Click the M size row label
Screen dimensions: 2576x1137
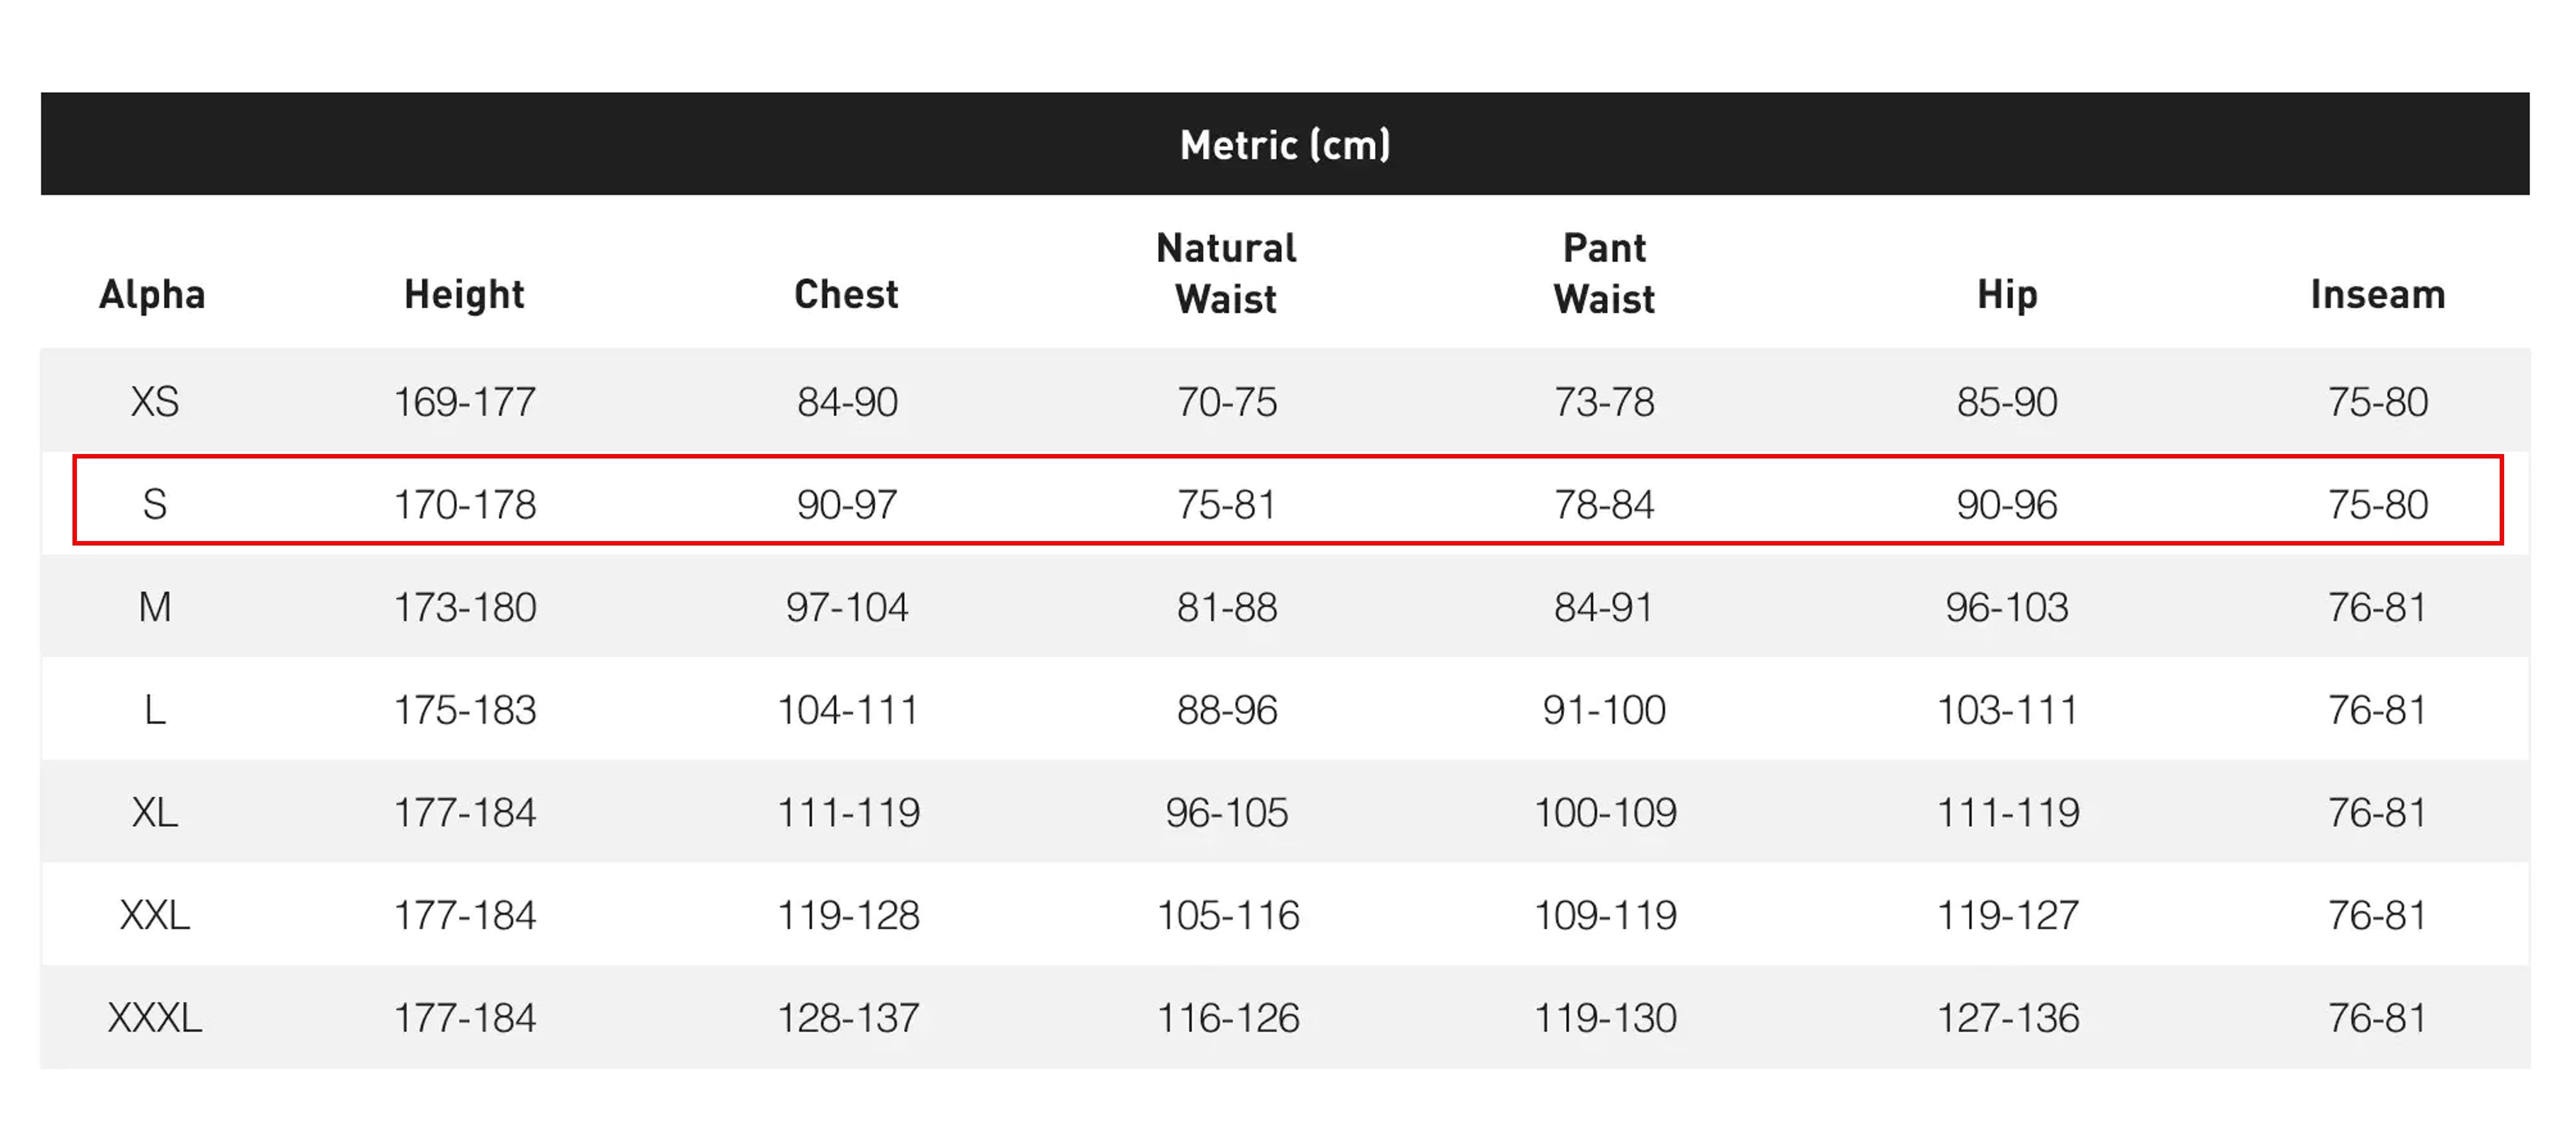[155, 607]
